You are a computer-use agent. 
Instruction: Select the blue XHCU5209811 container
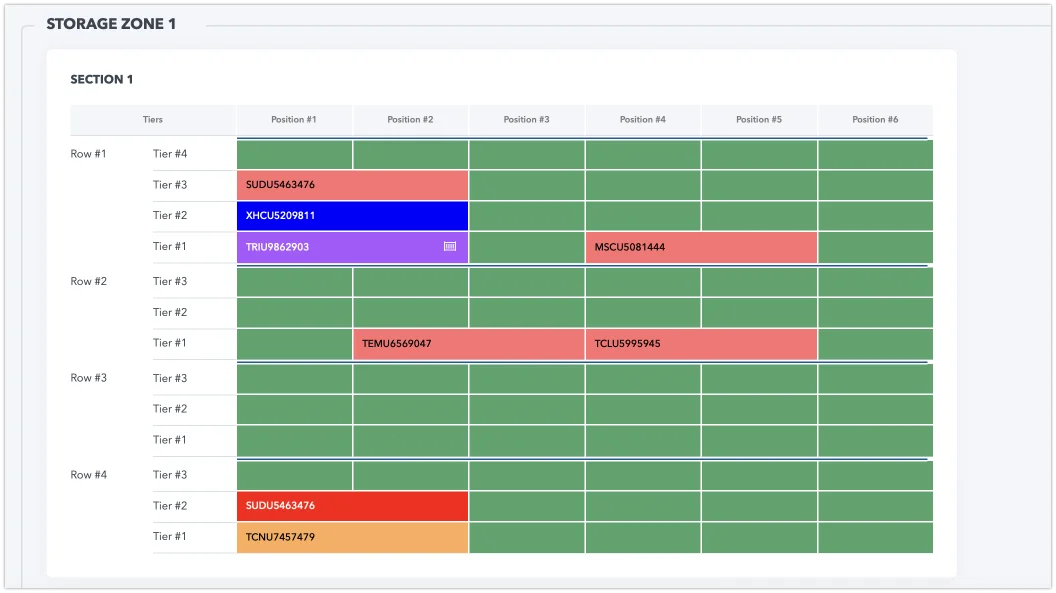point(352,216)
